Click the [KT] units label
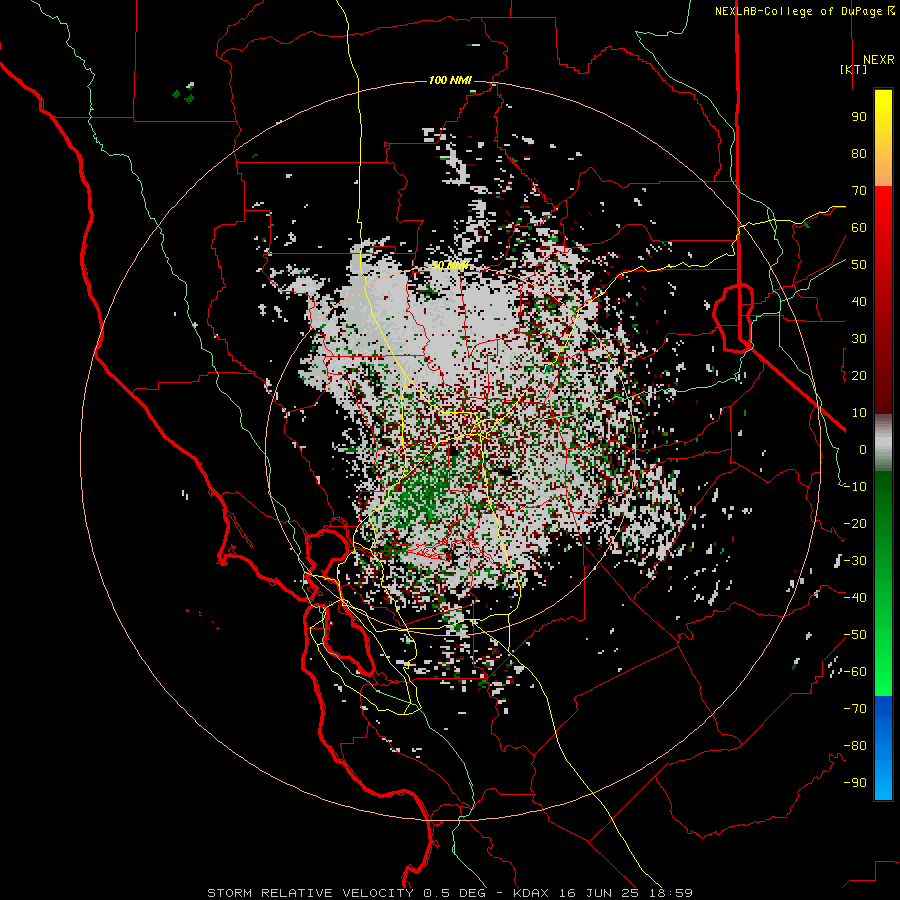Screen dimensions: 900x900 (x=853, y=69)
